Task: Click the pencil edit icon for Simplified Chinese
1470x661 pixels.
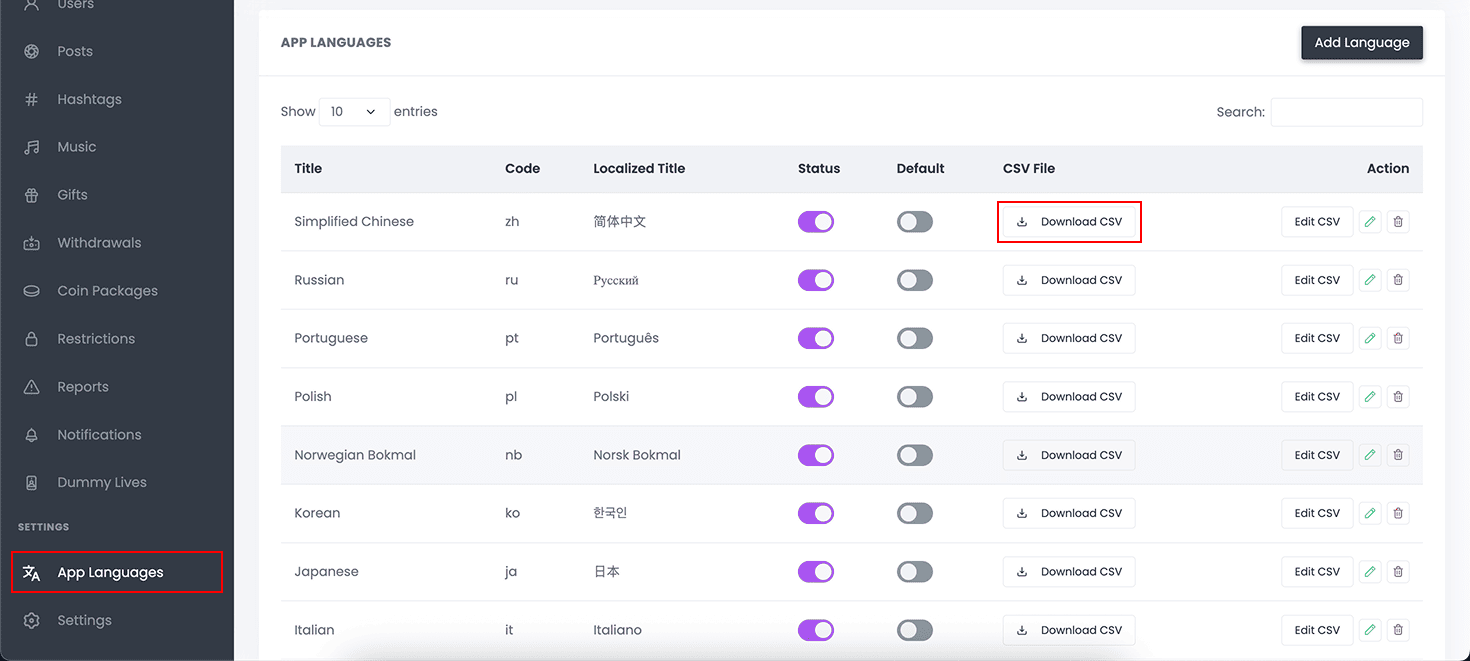Action: 1370,222
